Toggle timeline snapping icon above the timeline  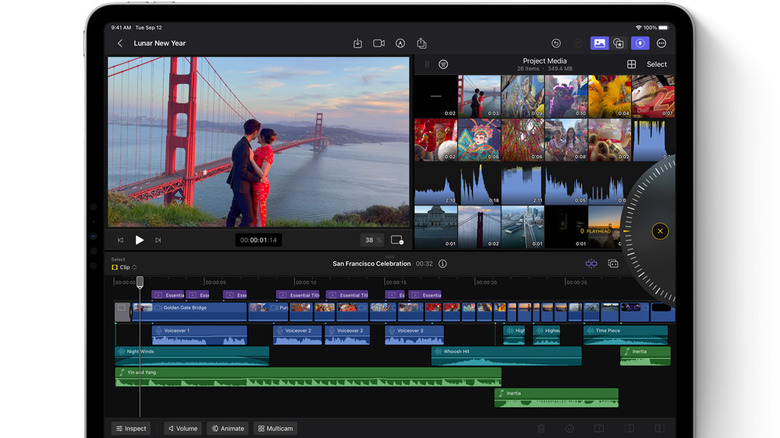[x=591, y=264]
